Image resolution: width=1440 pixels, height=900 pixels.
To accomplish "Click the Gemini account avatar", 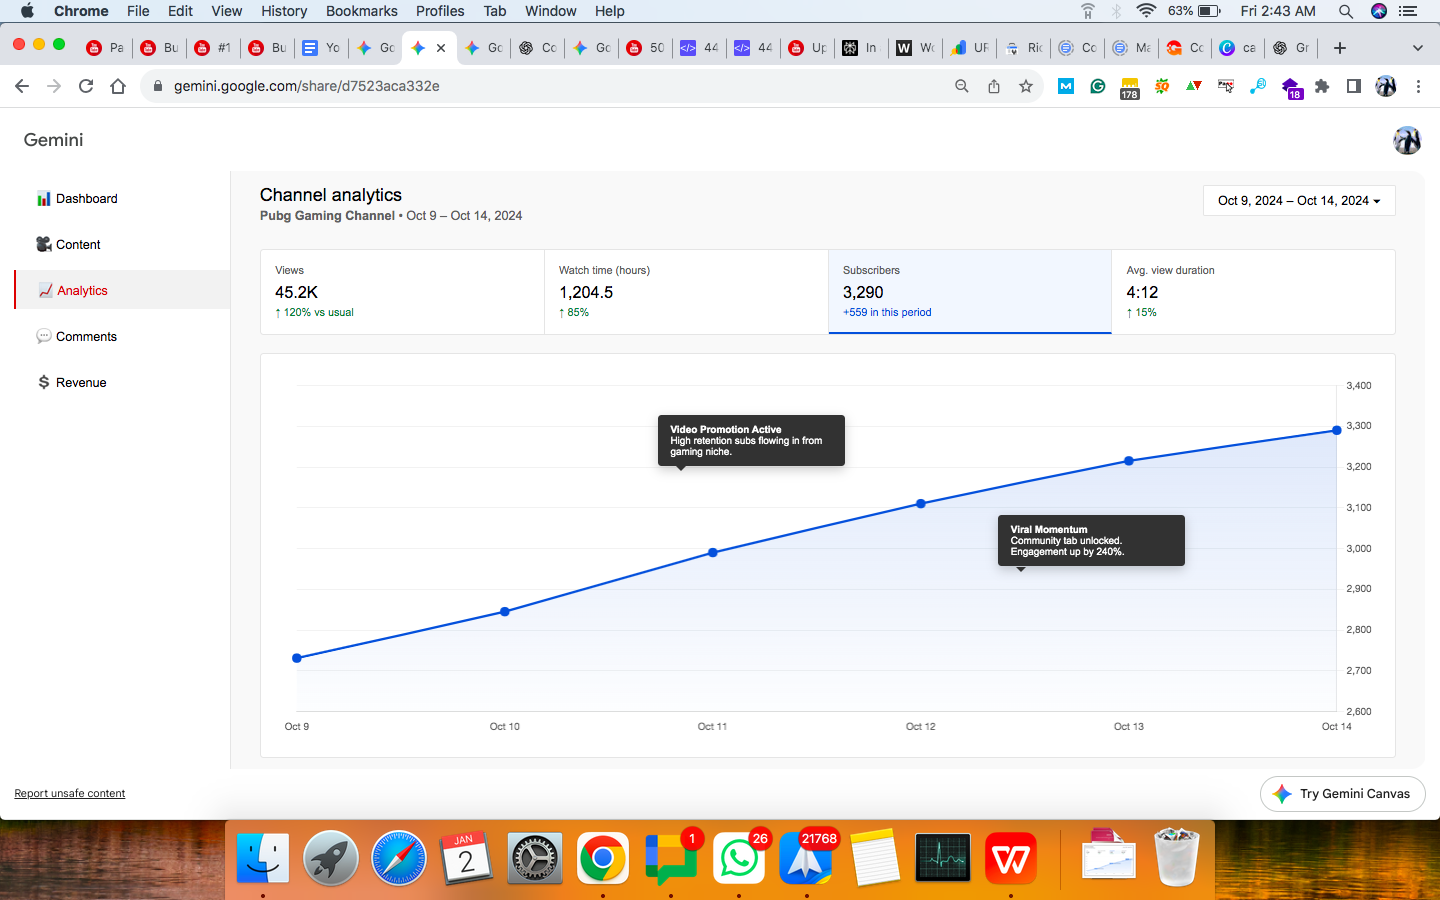I will (x=1407, y=141).
